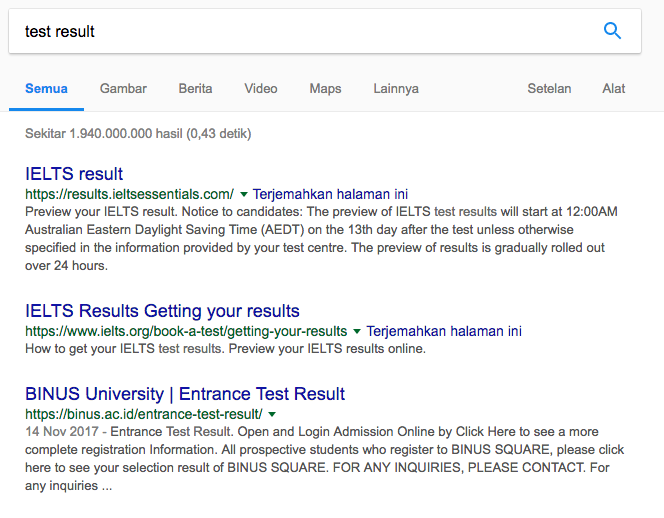Translate the ielts.org page via Terjemahkan link
Screen dimensions: 664x518
coord(444,331)
